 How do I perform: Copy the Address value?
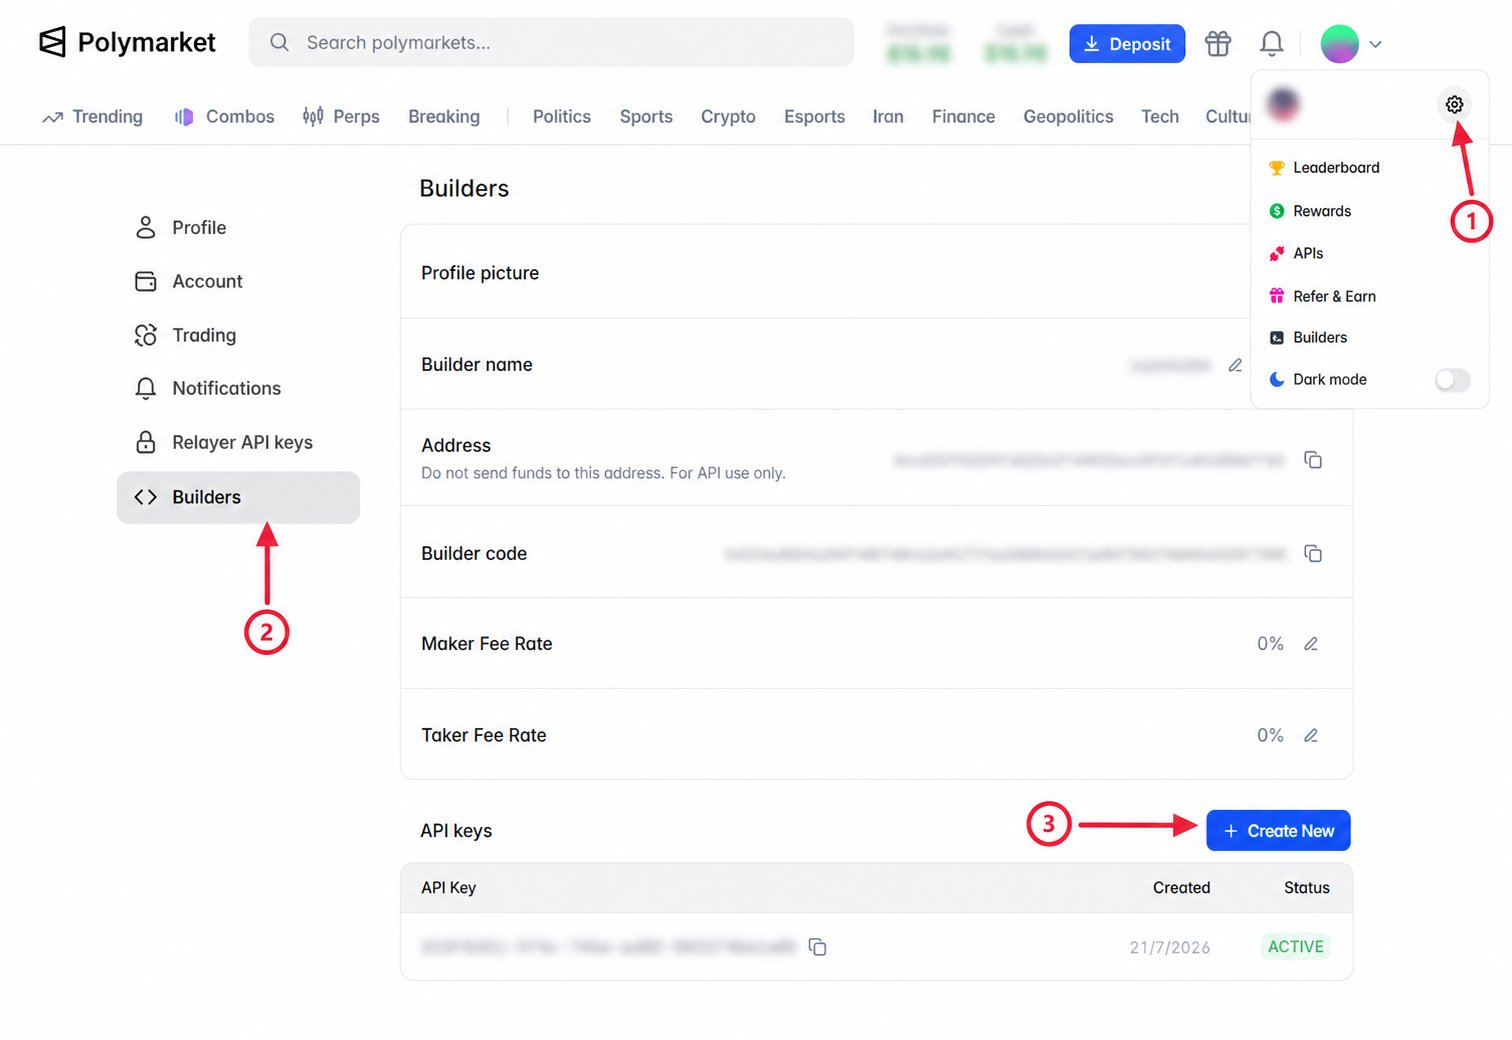1313,460
